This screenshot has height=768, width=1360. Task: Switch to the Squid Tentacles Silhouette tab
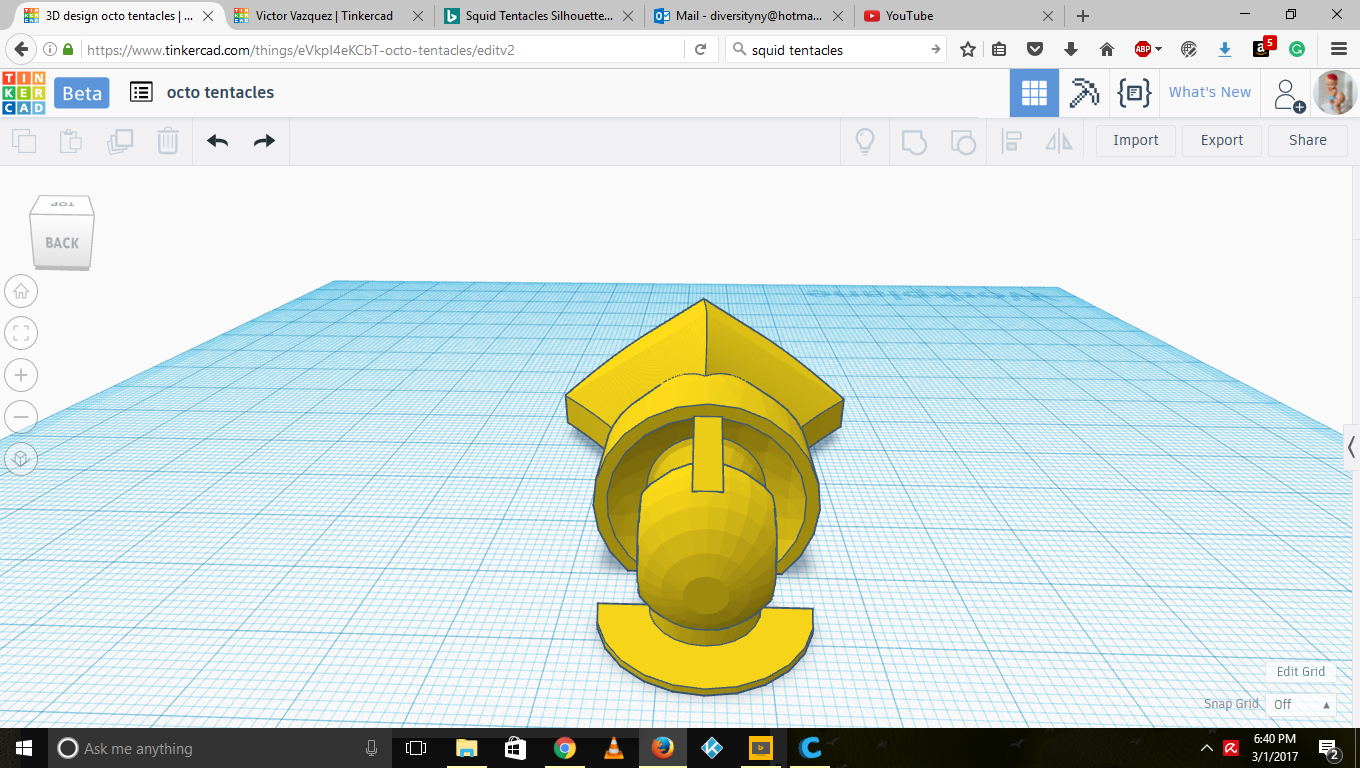coord(539,16)
